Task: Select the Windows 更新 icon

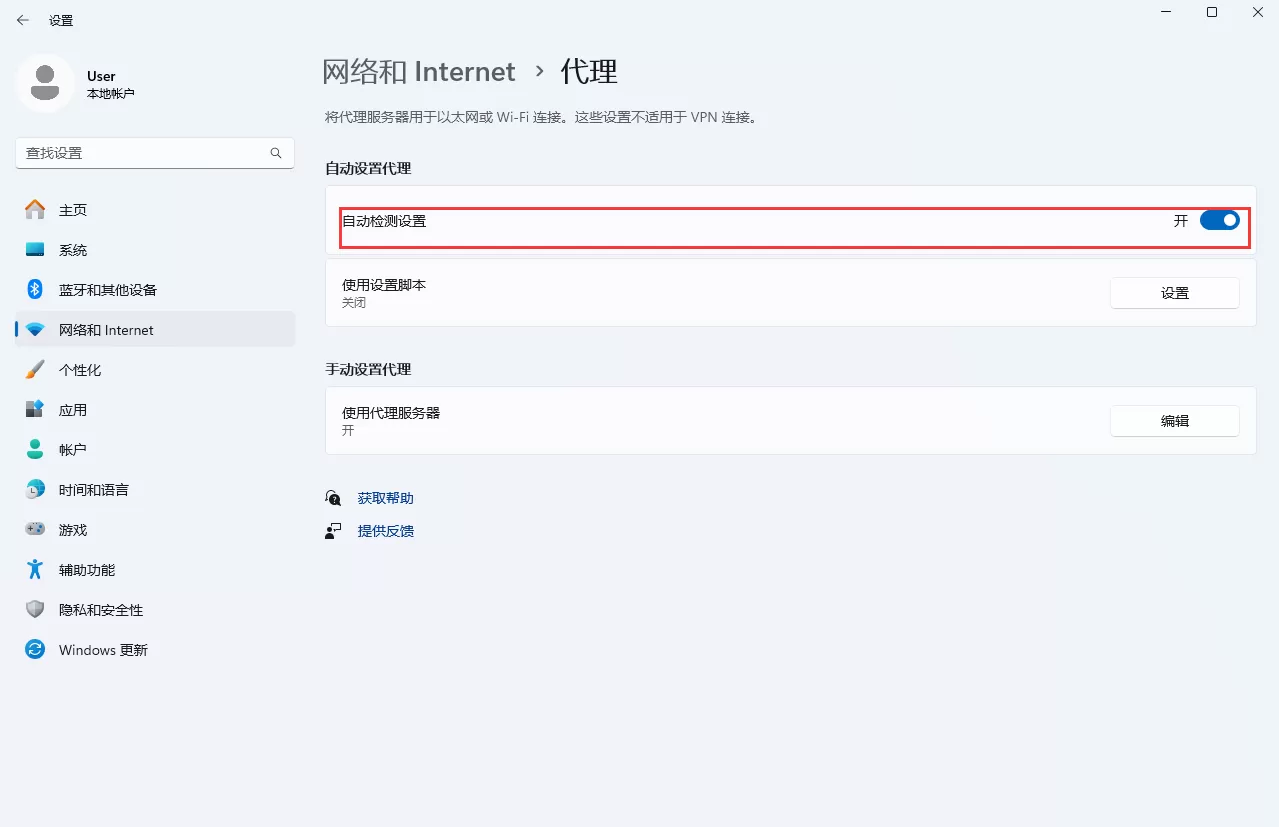Action: coord(35,649)
